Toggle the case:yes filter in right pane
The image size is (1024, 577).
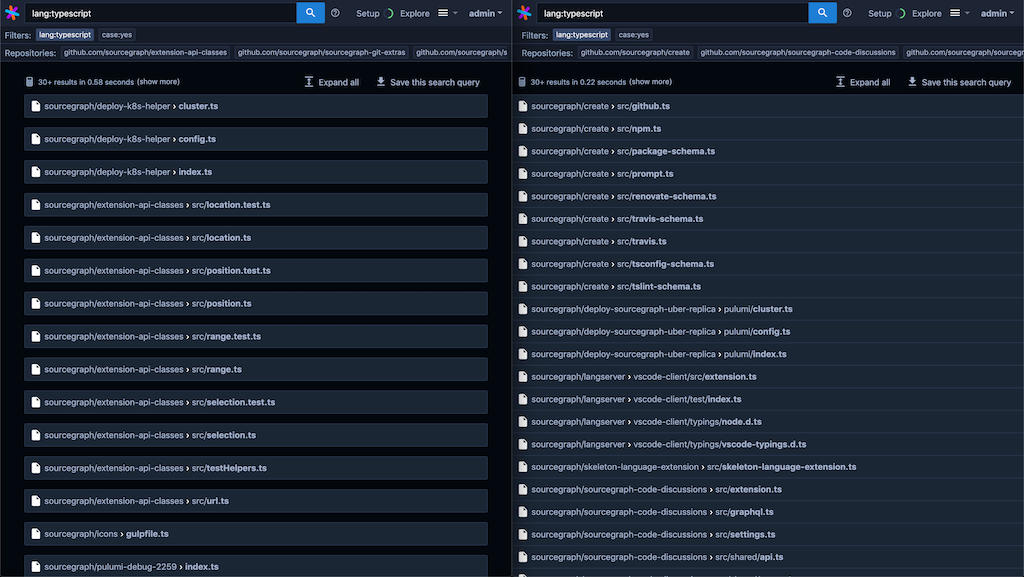(x=633, y=35)
